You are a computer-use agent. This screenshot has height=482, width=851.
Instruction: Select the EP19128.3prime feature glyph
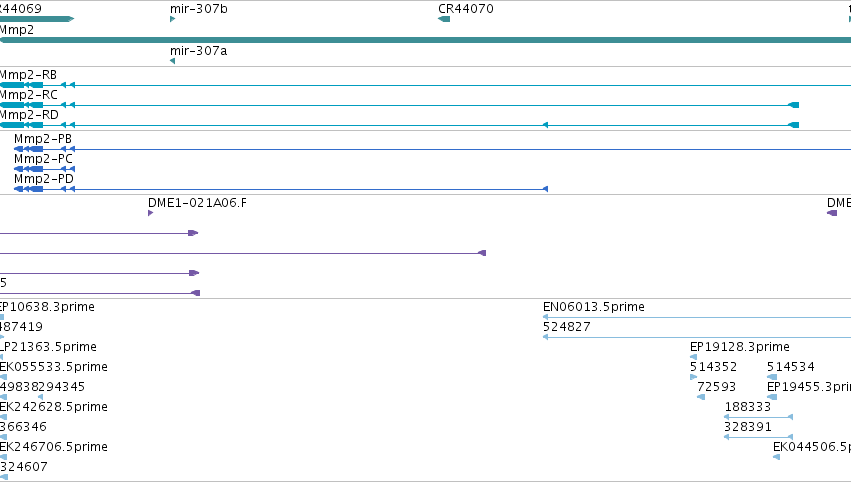(694, 357)
